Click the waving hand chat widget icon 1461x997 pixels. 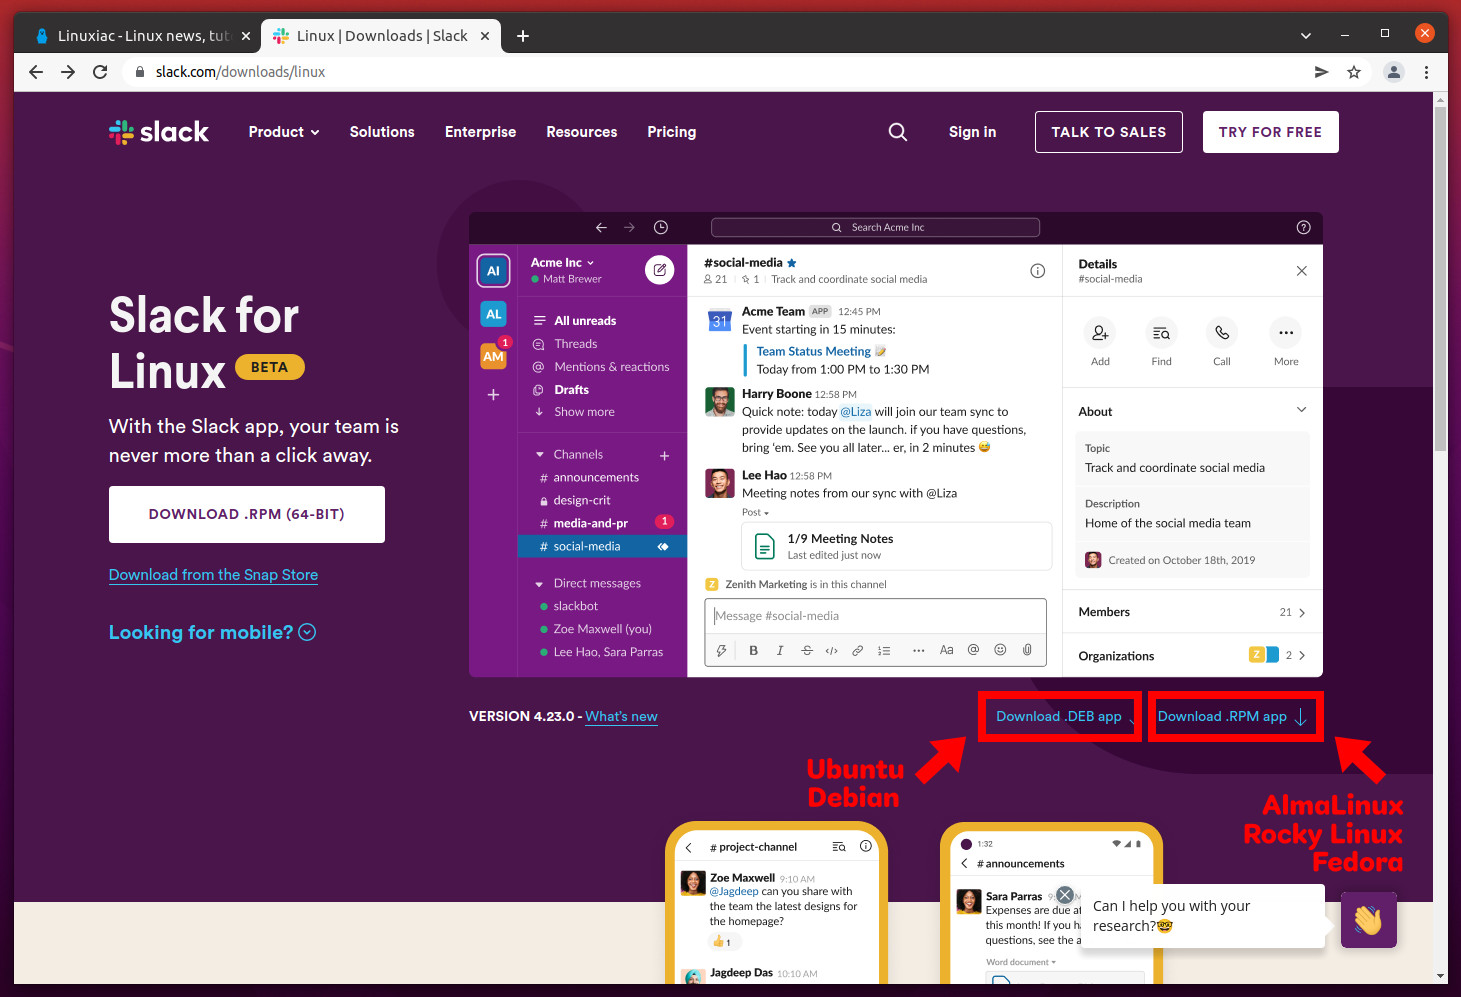[x=1368, y=919]
